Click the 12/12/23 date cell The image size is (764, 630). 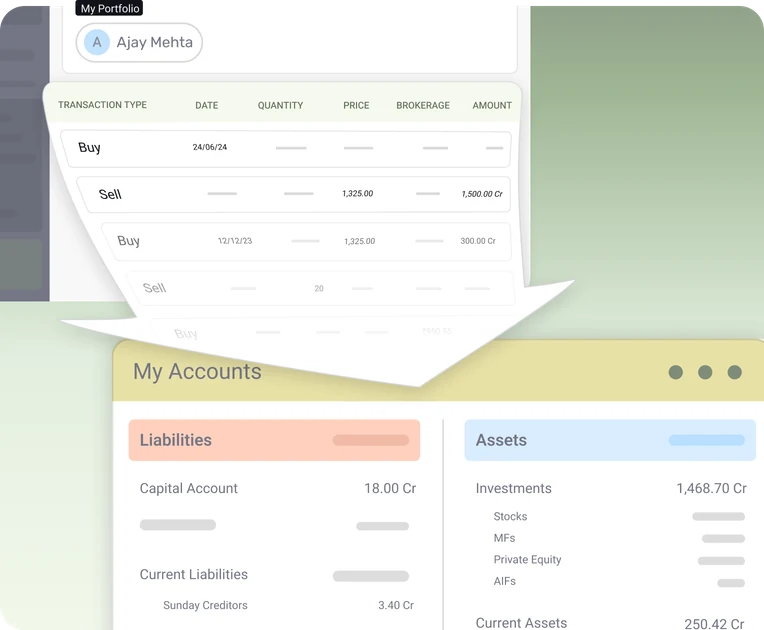[x=235, y=241]
